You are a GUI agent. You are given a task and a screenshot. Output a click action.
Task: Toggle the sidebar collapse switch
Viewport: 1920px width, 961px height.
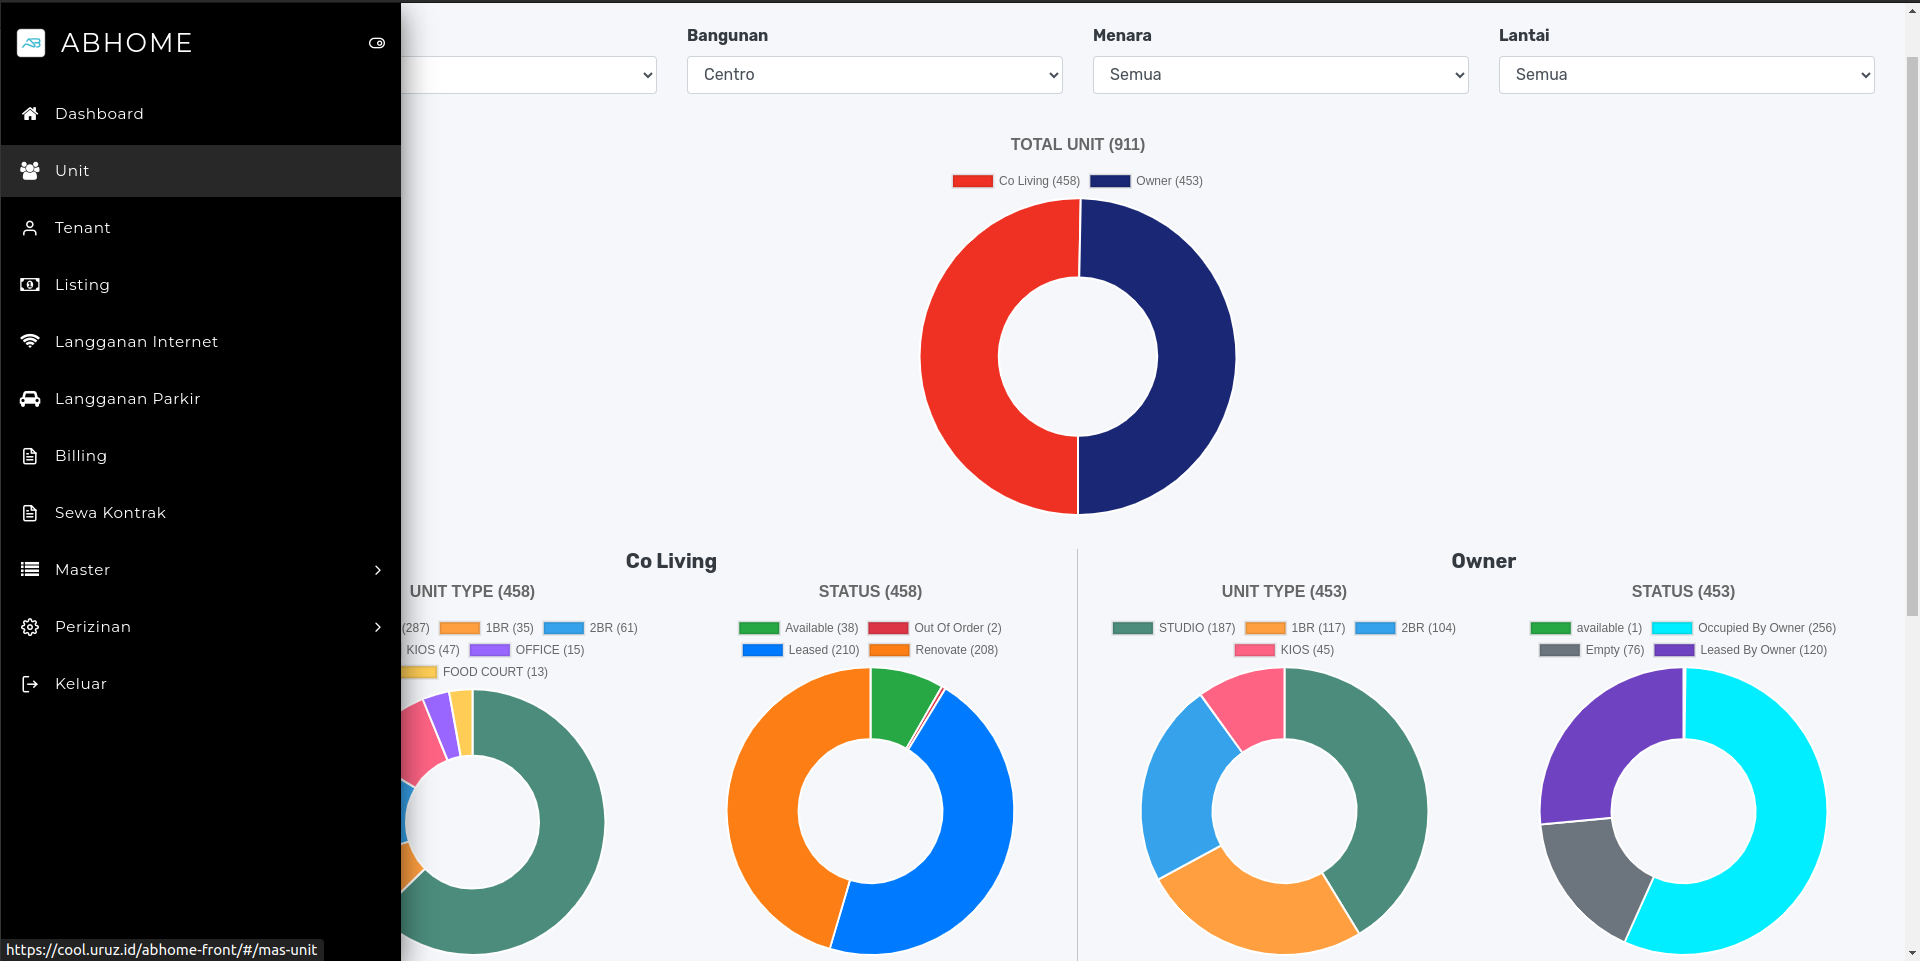(x=377, y=43)
